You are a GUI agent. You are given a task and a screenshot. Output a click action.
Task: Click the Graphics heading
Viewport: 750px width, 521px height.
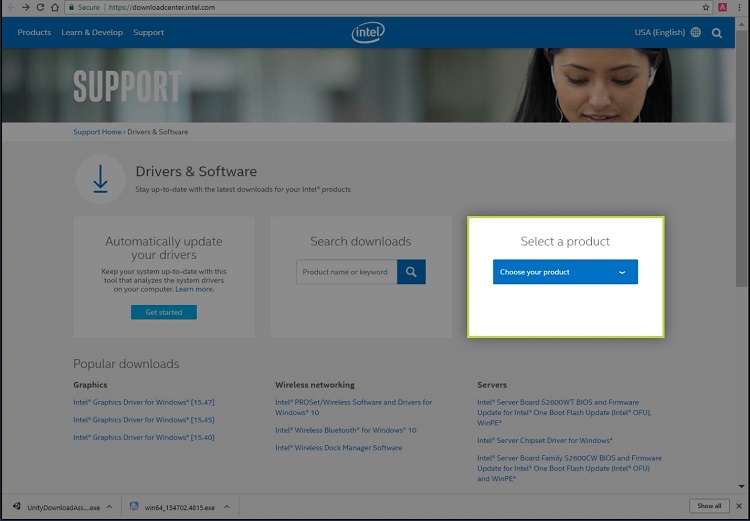click(90, 385)
